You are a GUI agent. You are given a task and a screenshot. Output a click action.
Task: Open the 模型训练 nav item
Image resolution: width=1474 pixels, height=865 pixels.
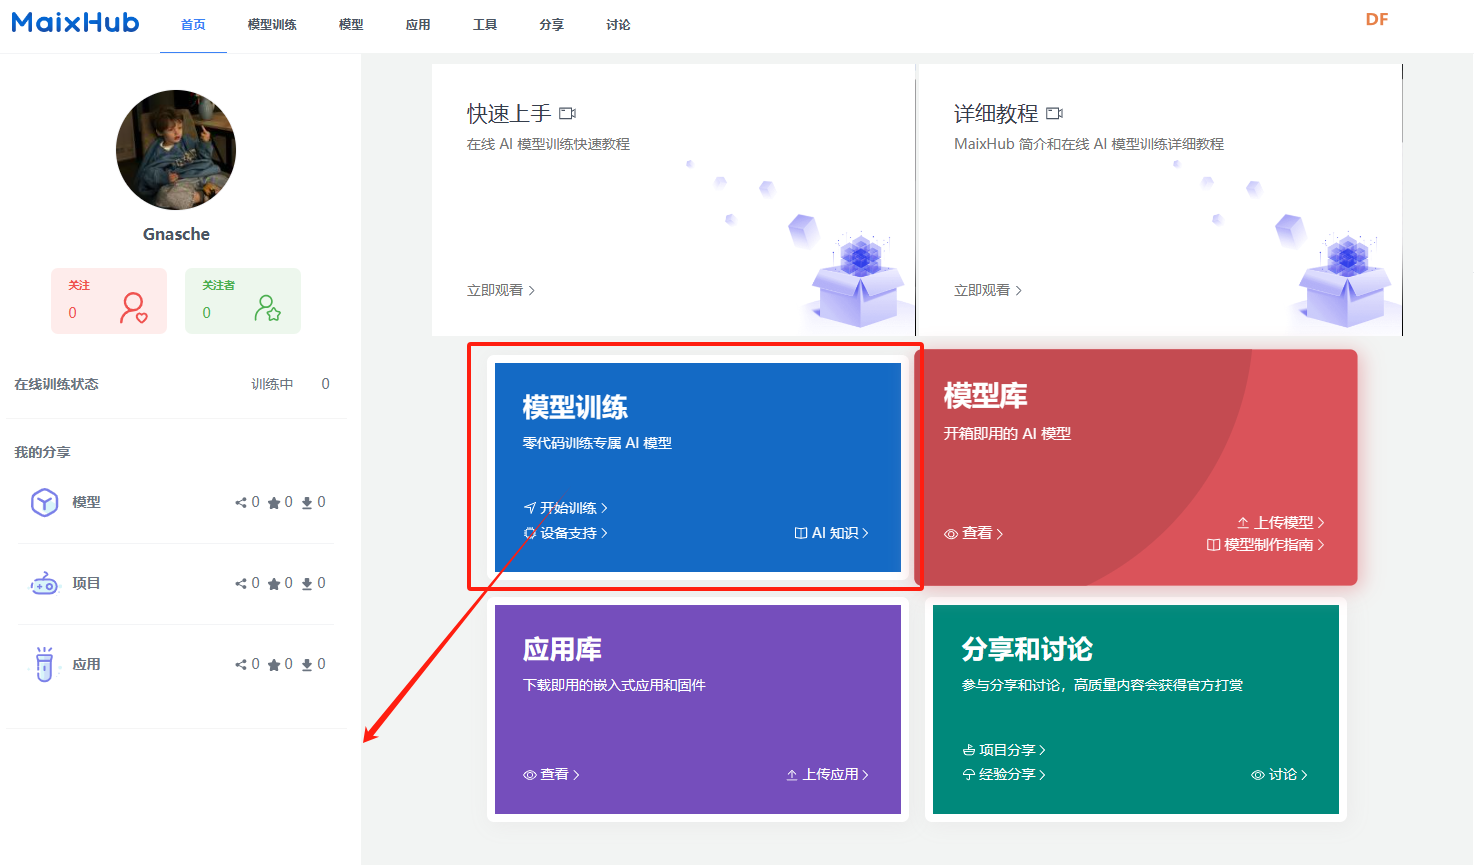pyautogui.click(x=272, y=25)
